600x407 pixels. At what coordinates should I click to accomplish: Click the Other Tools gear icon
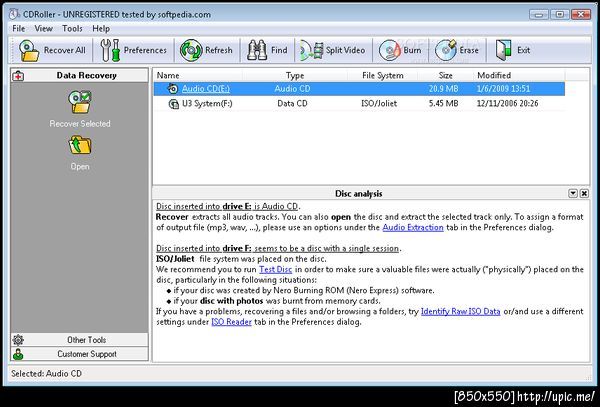18,340
